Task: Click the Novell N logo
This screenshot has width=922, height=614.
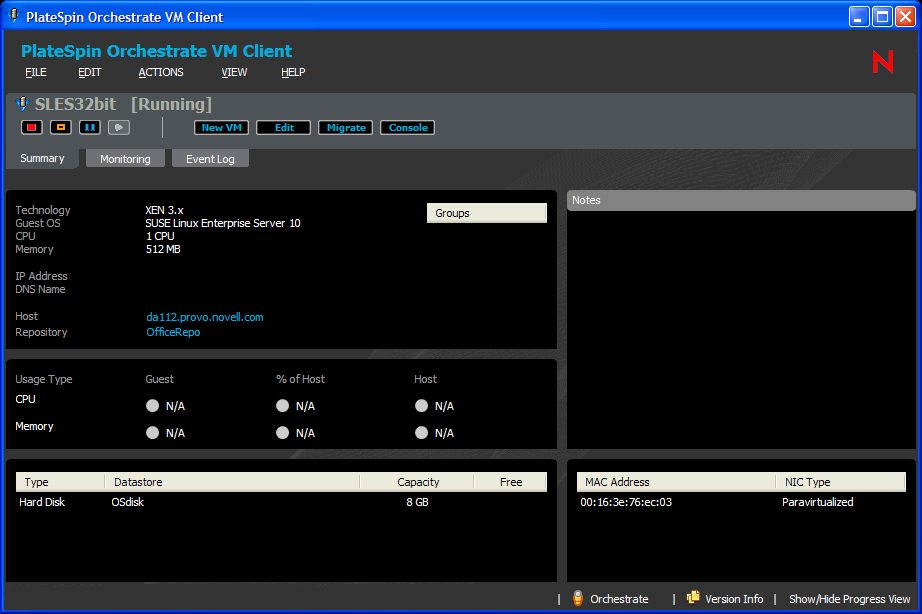Action: 883,62
